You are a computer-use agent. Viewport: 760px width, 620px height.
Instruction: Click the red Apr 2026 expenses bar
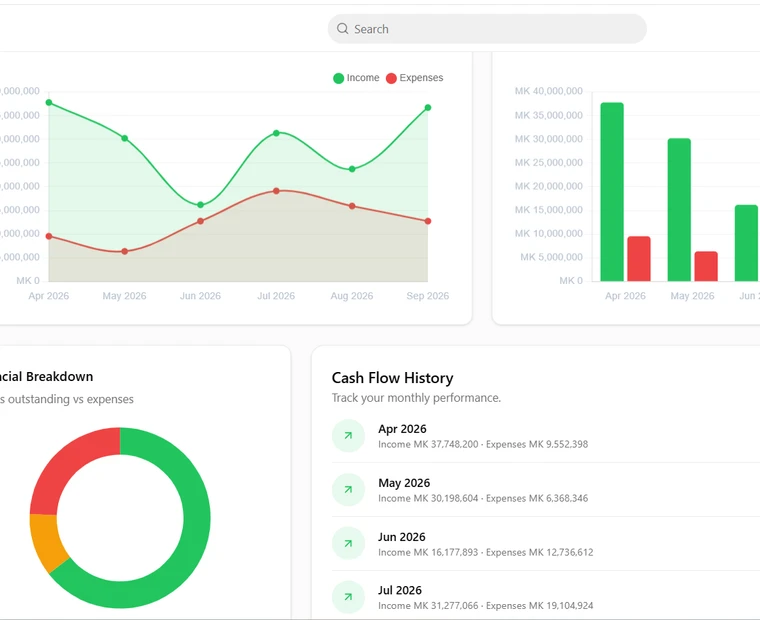pos(639,258)
